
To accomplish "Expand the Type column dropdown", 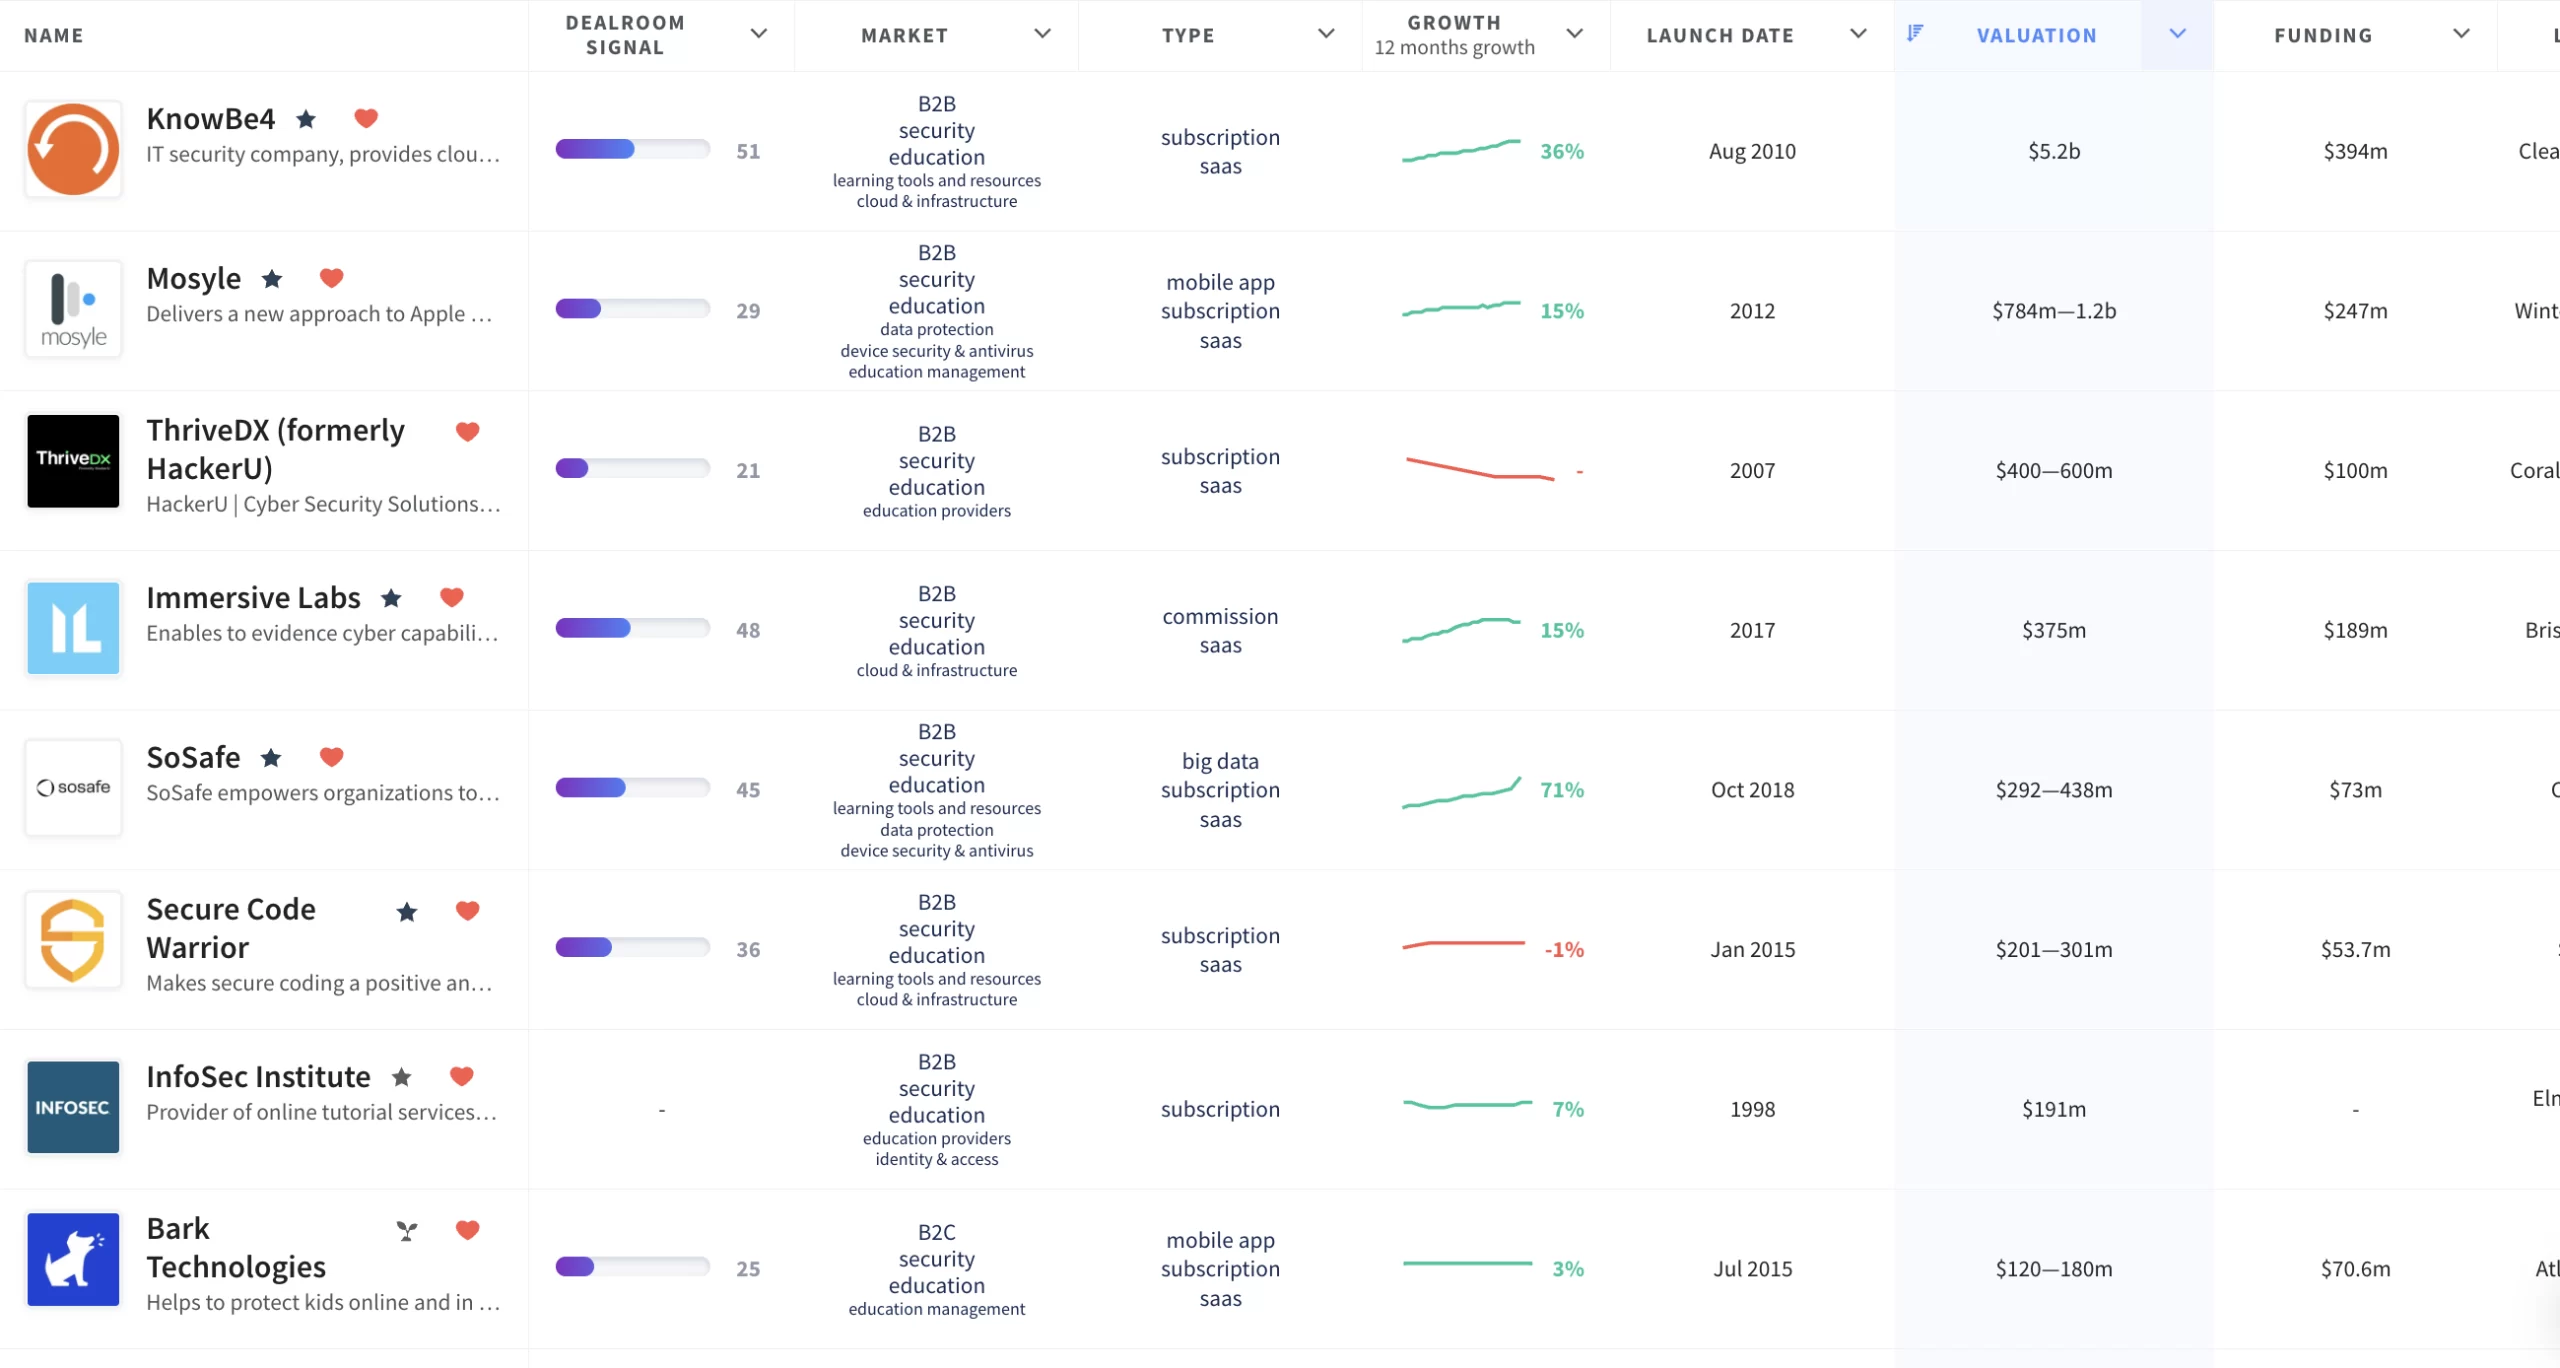I will (1326, 34).
